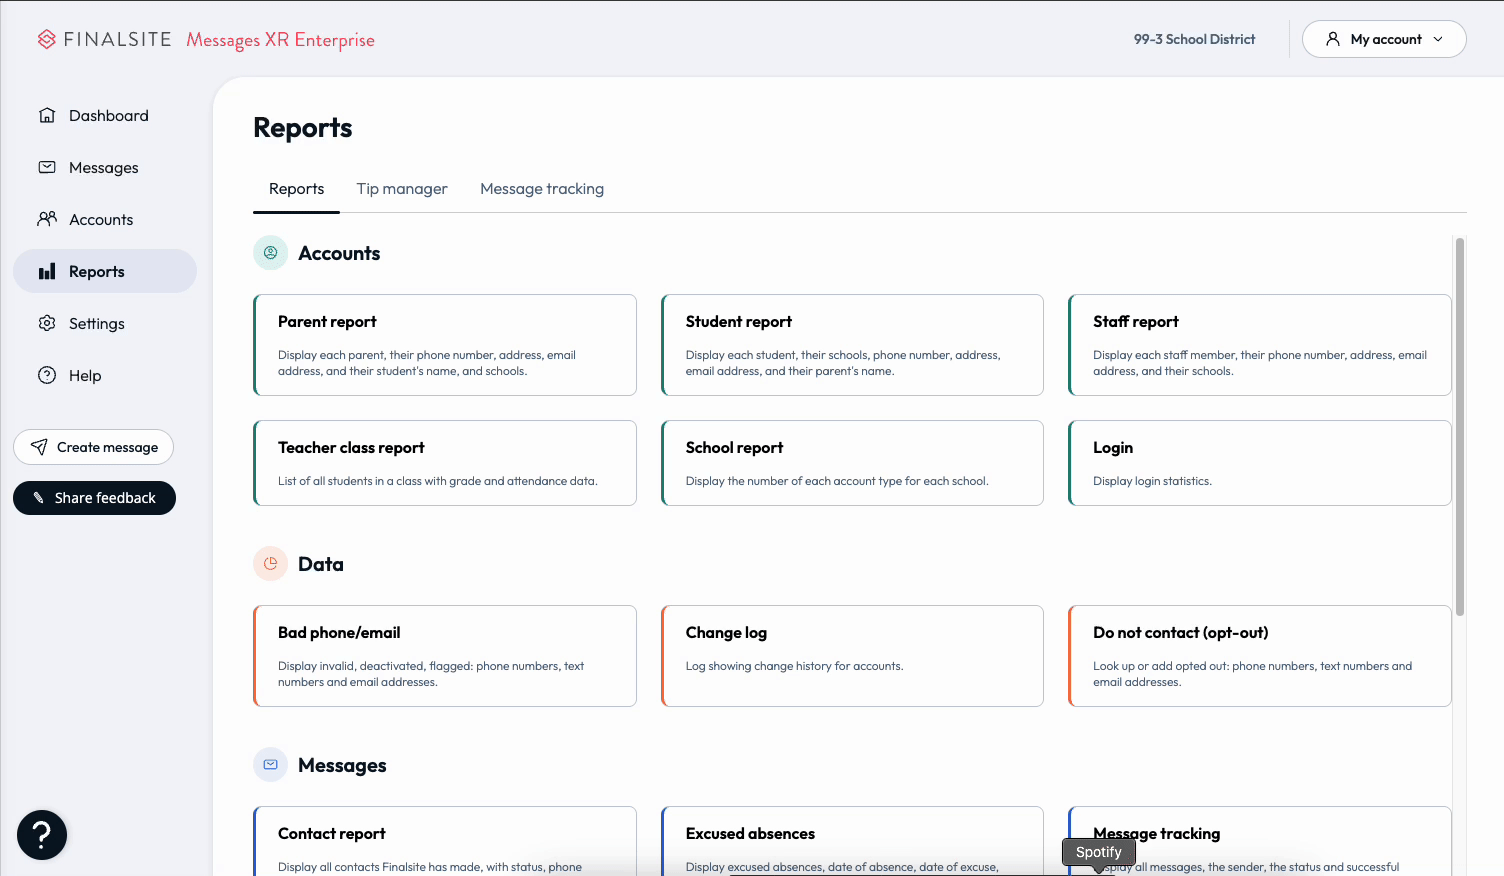The height and width of the screenshot is (876, 1504).
Task: Open the floating help bubble at bottom left
Action: (x=41, y=835)
